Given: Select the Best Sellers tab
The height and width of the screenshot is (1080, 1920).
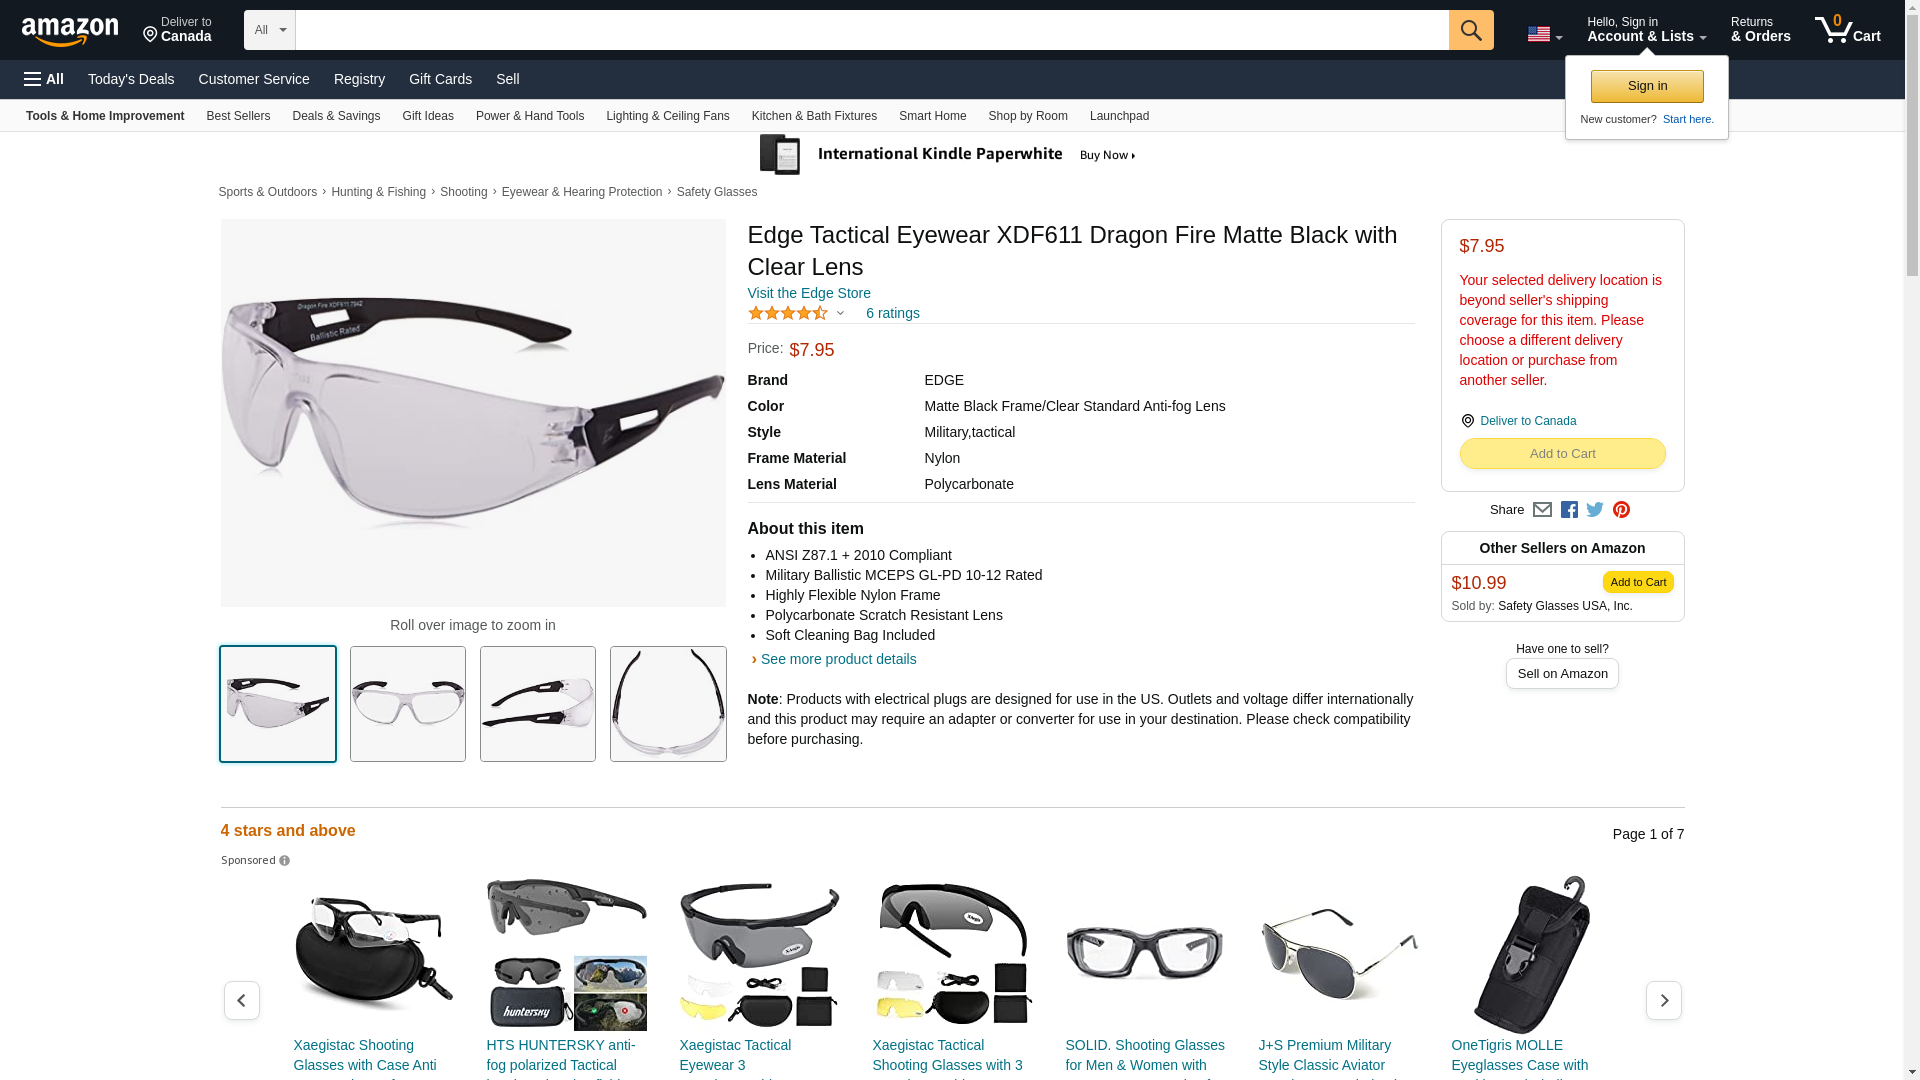Looking at the screenshot, I should pos(238,116).
